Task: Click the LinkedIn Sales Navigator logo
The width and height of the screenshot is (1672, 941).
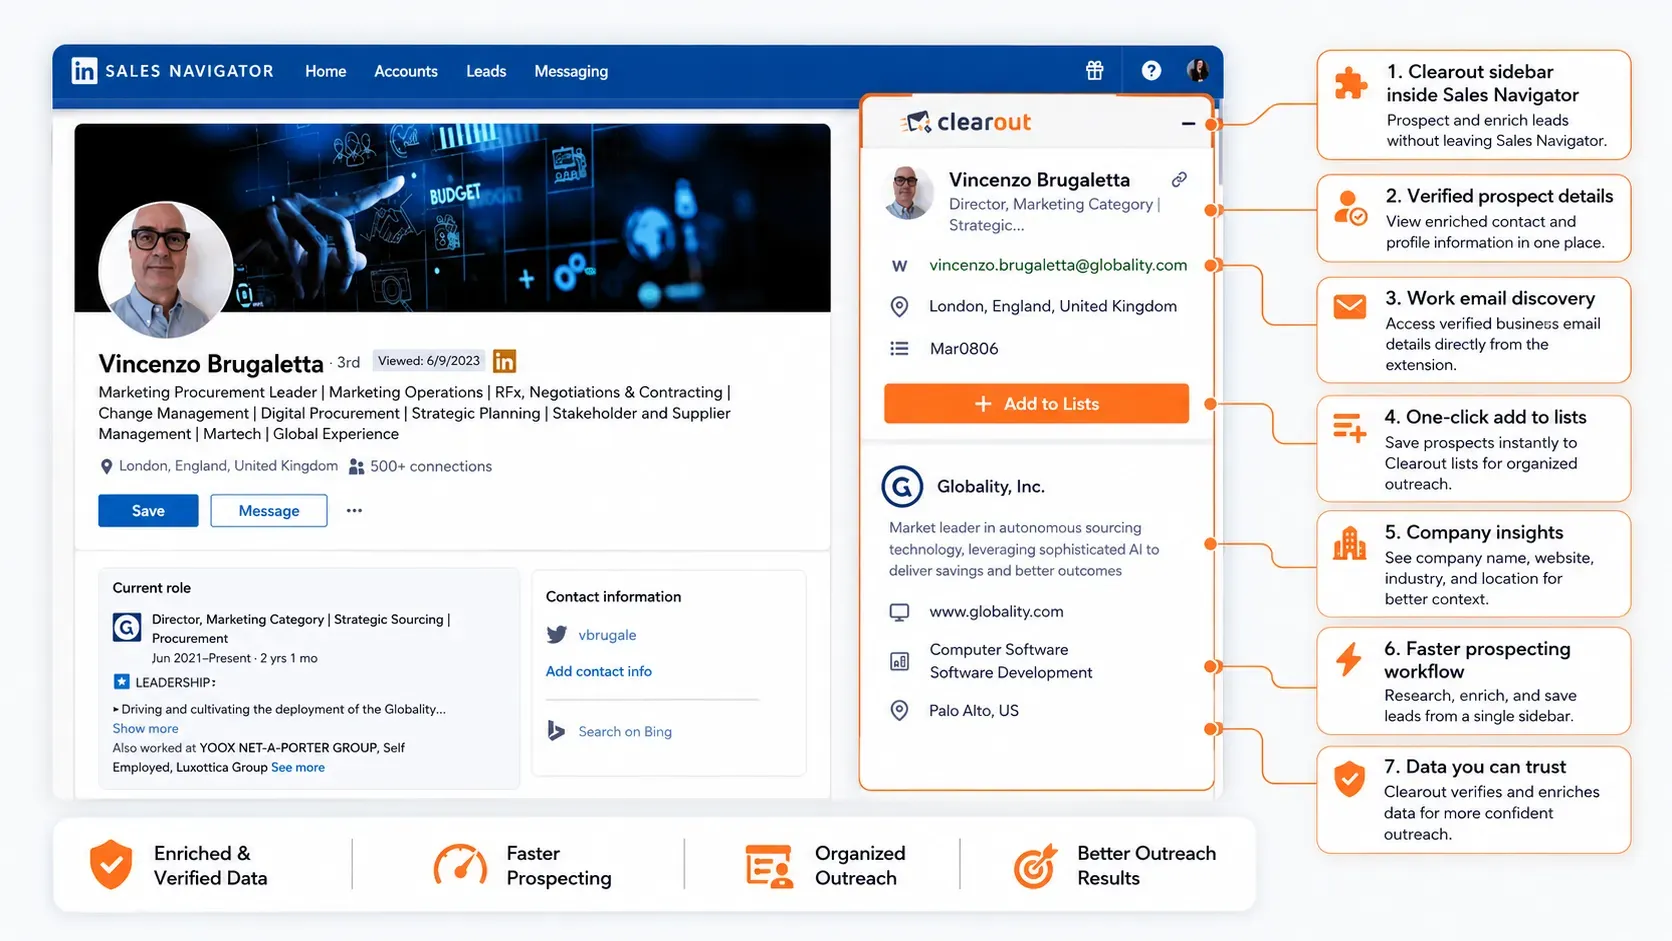Action: coord(172,71)
